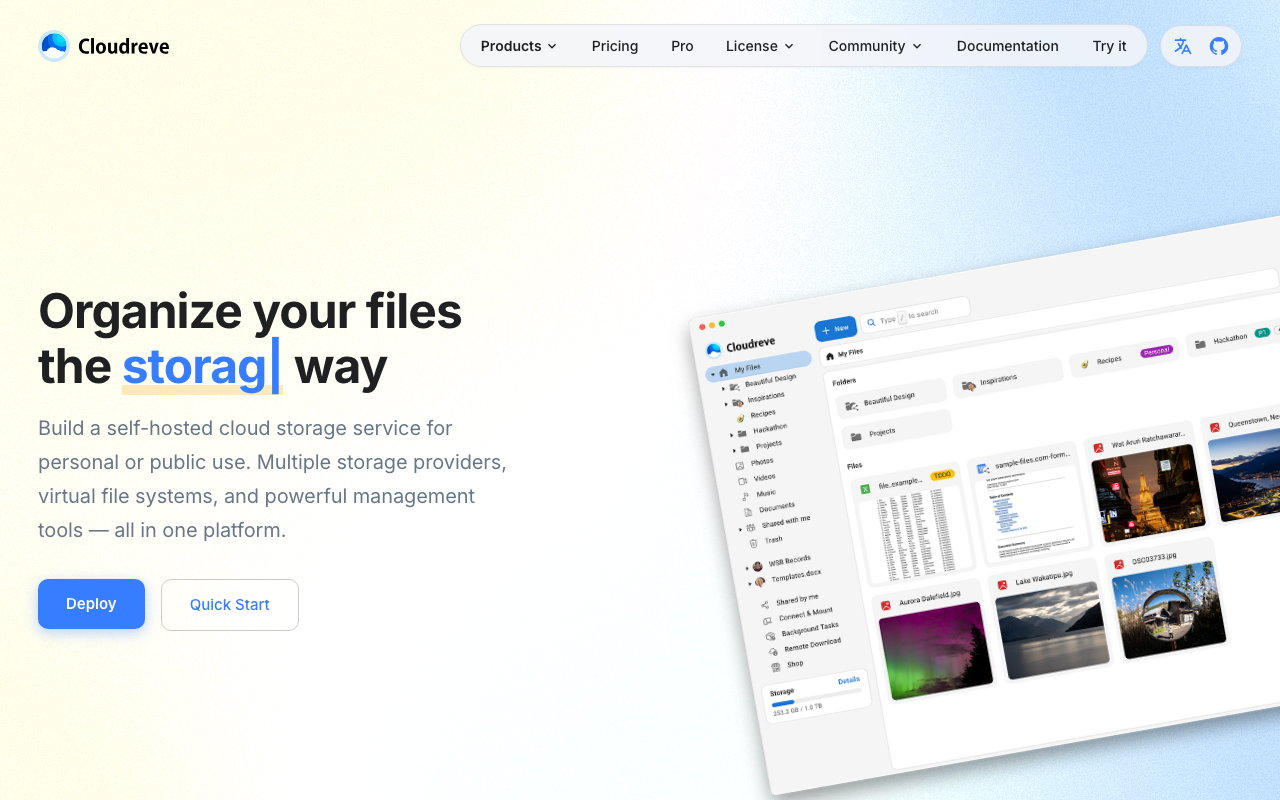Screen dimensions: 1280x800
Task: Click the Personal tag on Recipes folder
Action: pyautogui.click(x=1156, y=351)
